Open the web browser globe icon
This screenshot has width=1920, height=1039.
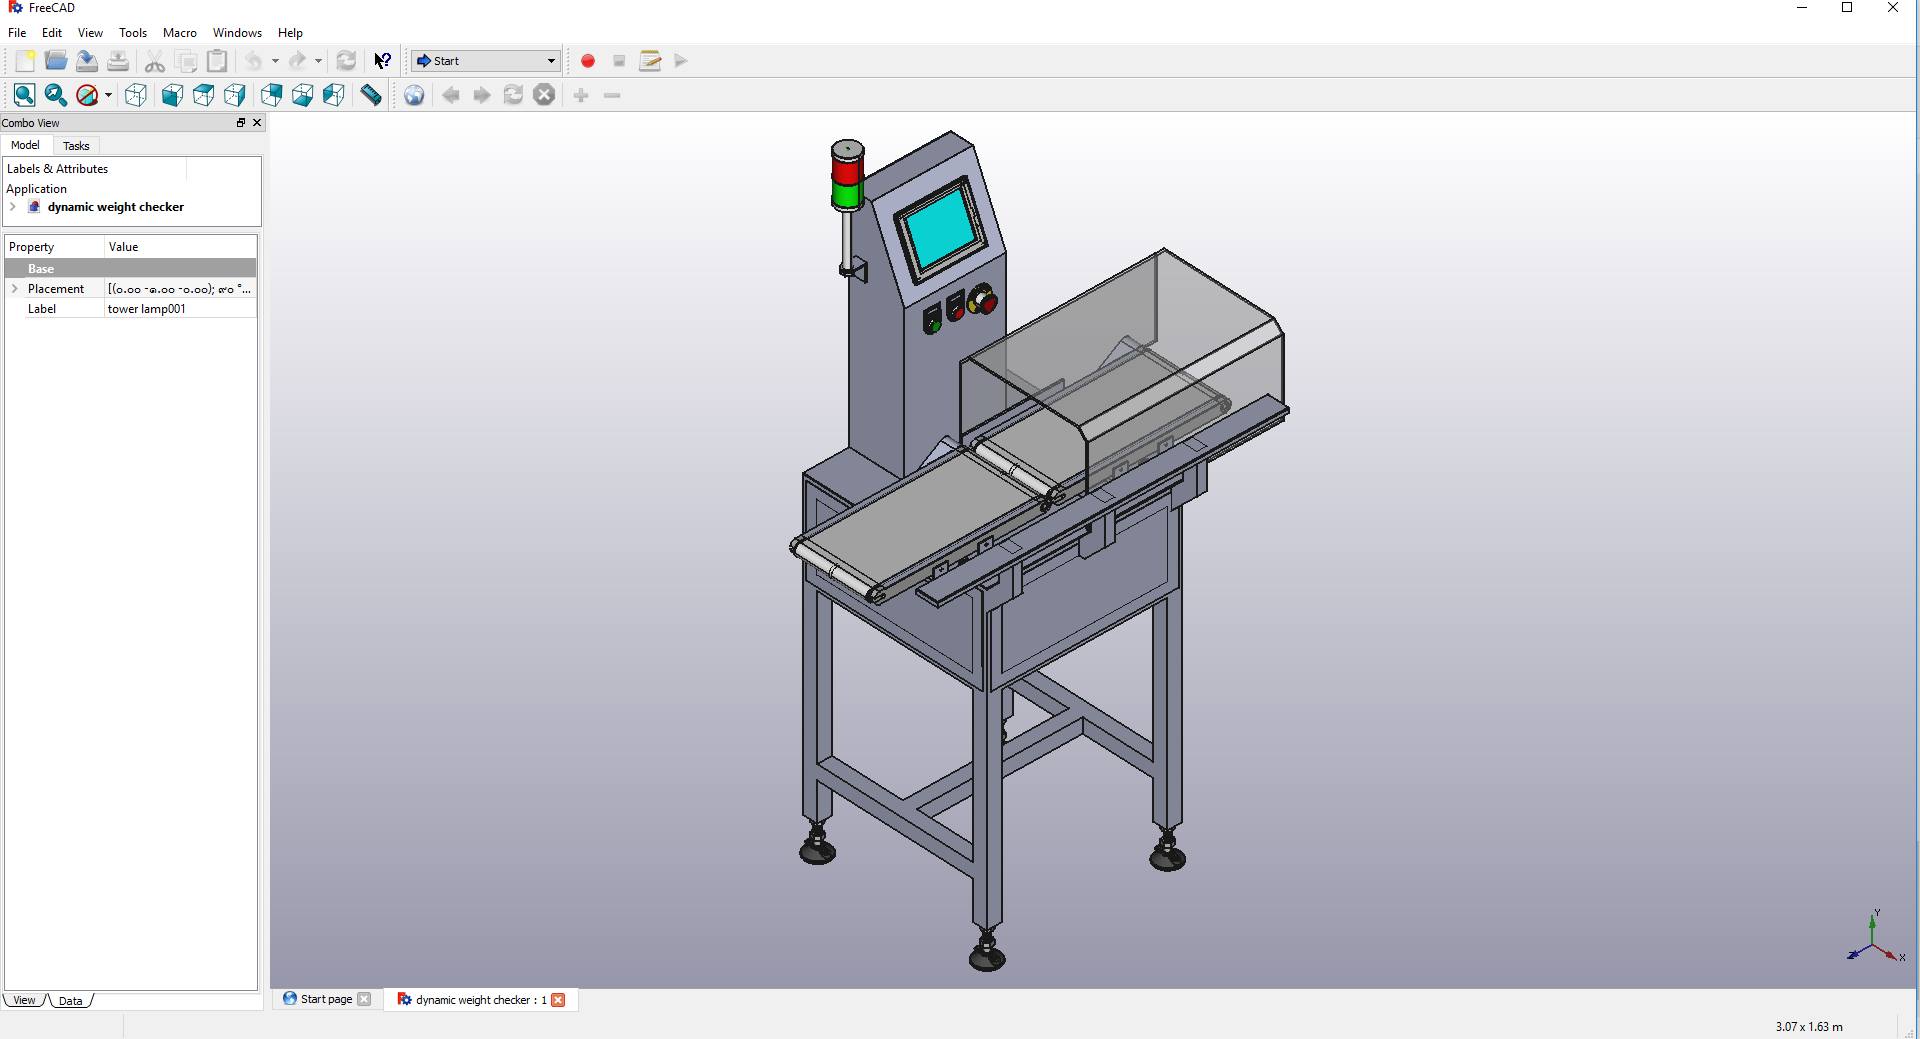pos(414,95)
